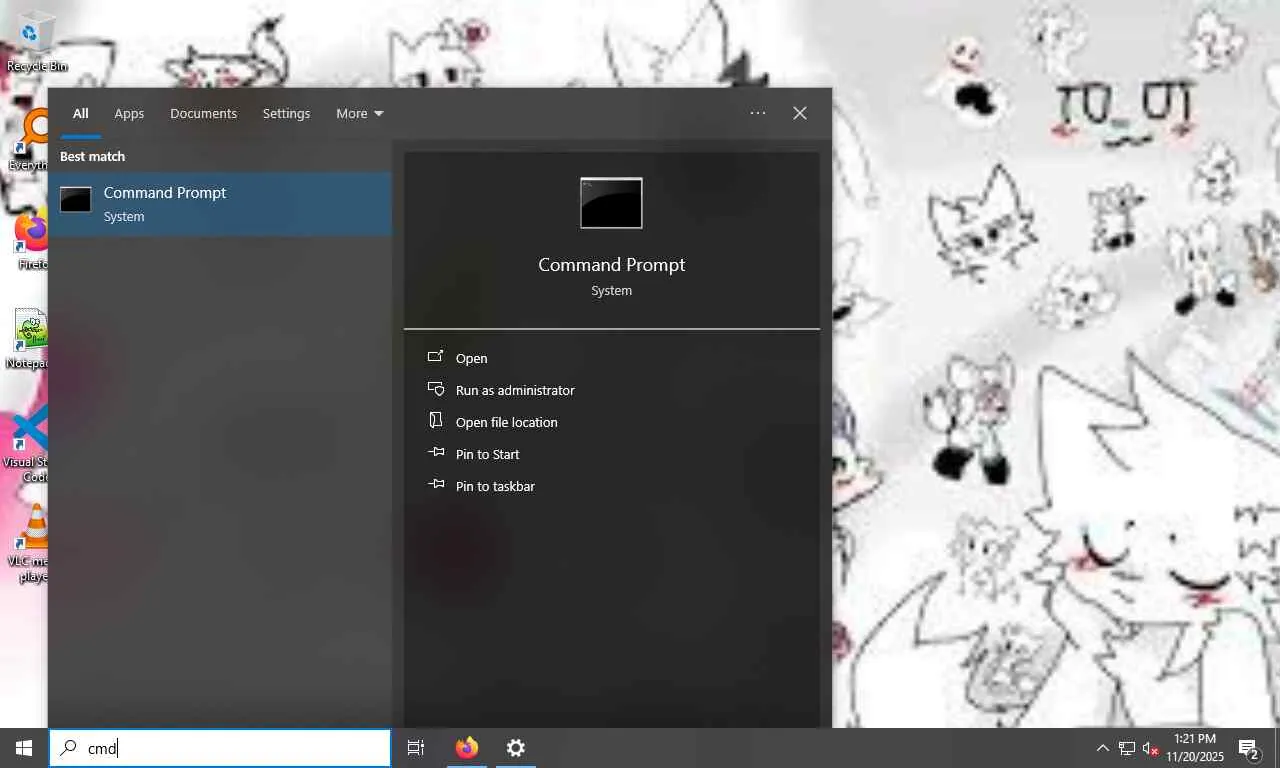Focus the taskbar search box containing cmd
This screenshot has width=1280, height=768.
(220, 748)
